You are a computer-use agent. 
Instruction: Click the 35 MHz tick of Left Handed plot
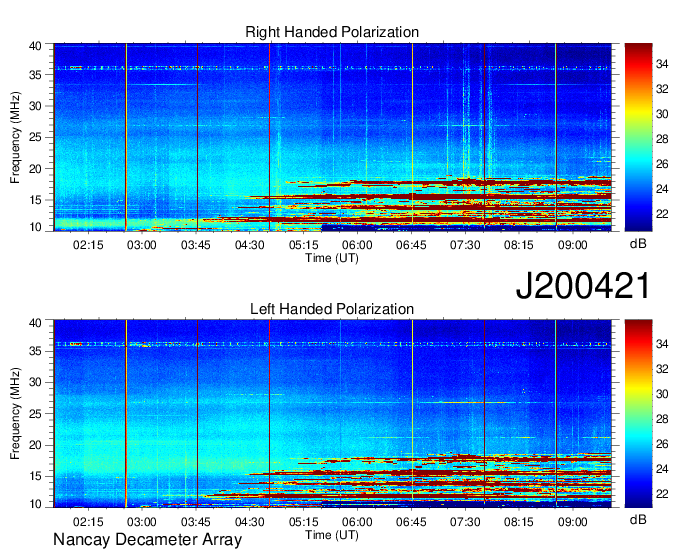pyautogui.click(x=35, y=351)
